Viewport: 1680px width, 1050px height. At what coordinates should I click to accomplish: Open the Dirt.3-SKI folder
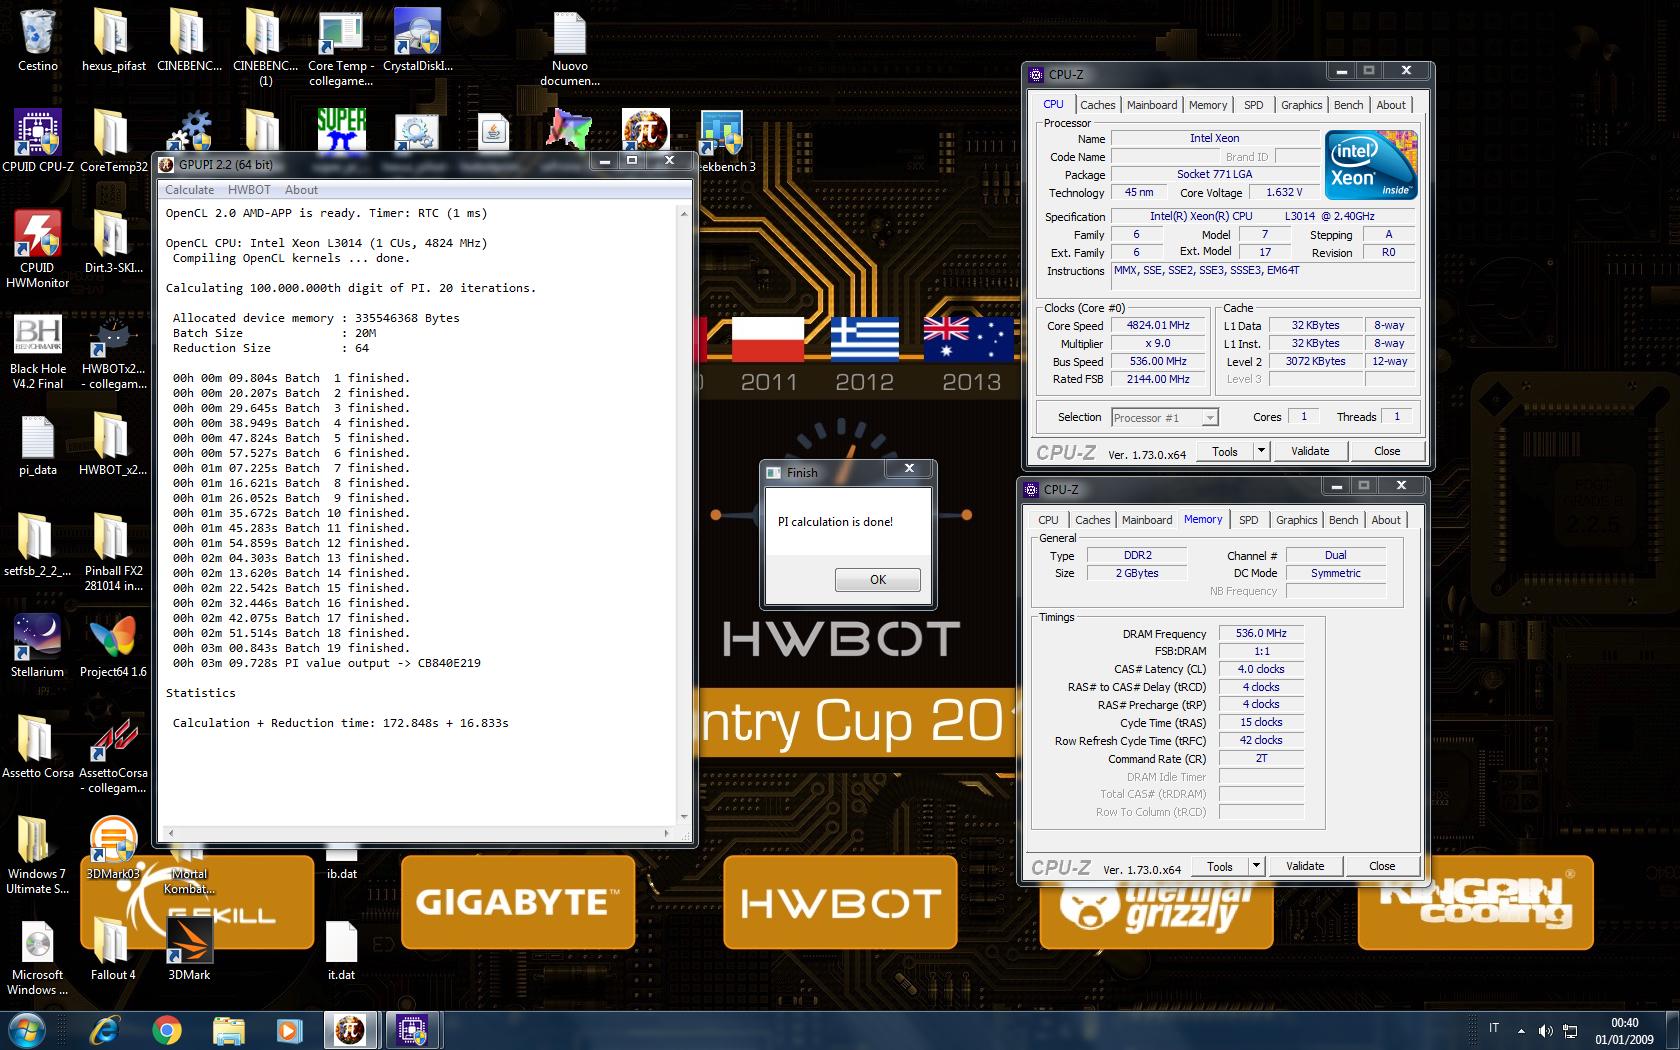tap(113, 242)
